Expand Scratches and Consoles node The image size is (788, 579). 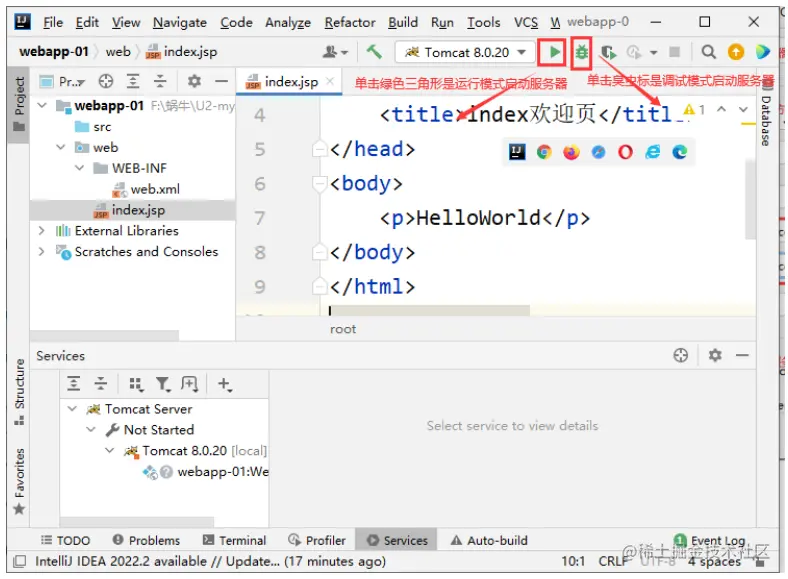coord(42,251)
